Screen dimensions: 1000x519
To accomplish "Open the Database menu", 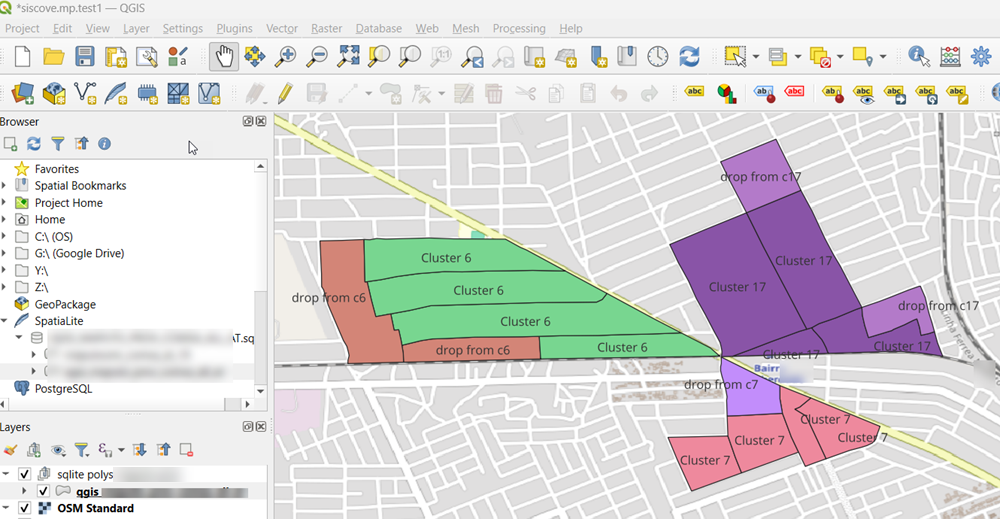I will coord(379,29).
